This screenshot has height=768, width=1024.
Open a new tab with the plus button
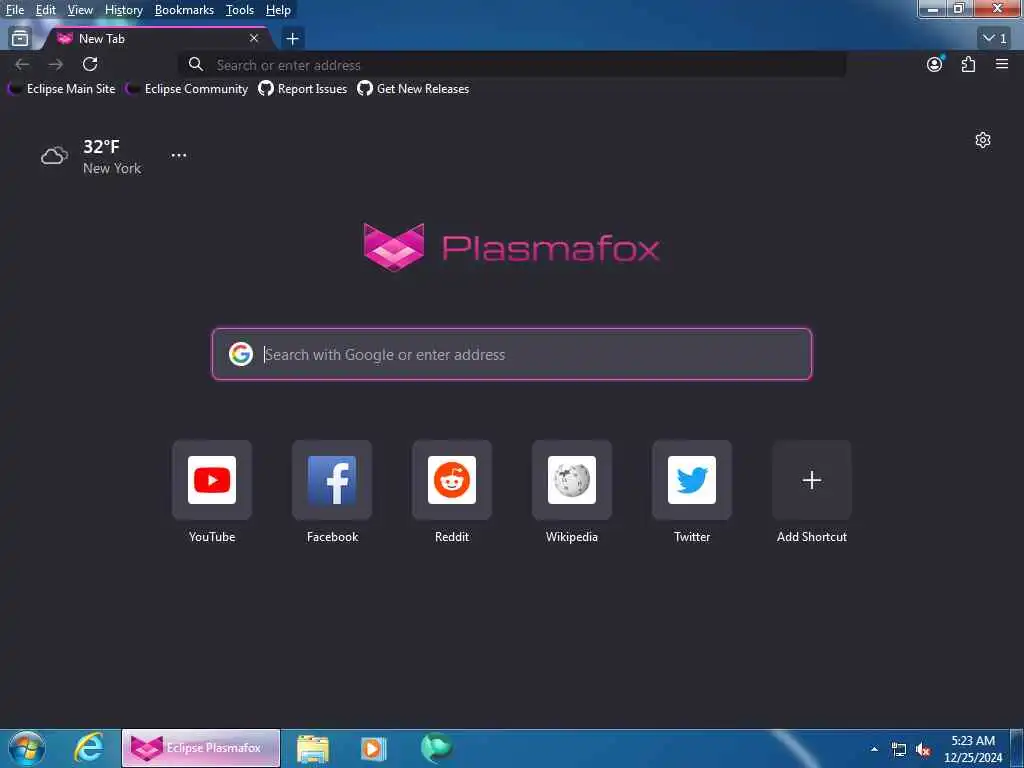[293, 39]
